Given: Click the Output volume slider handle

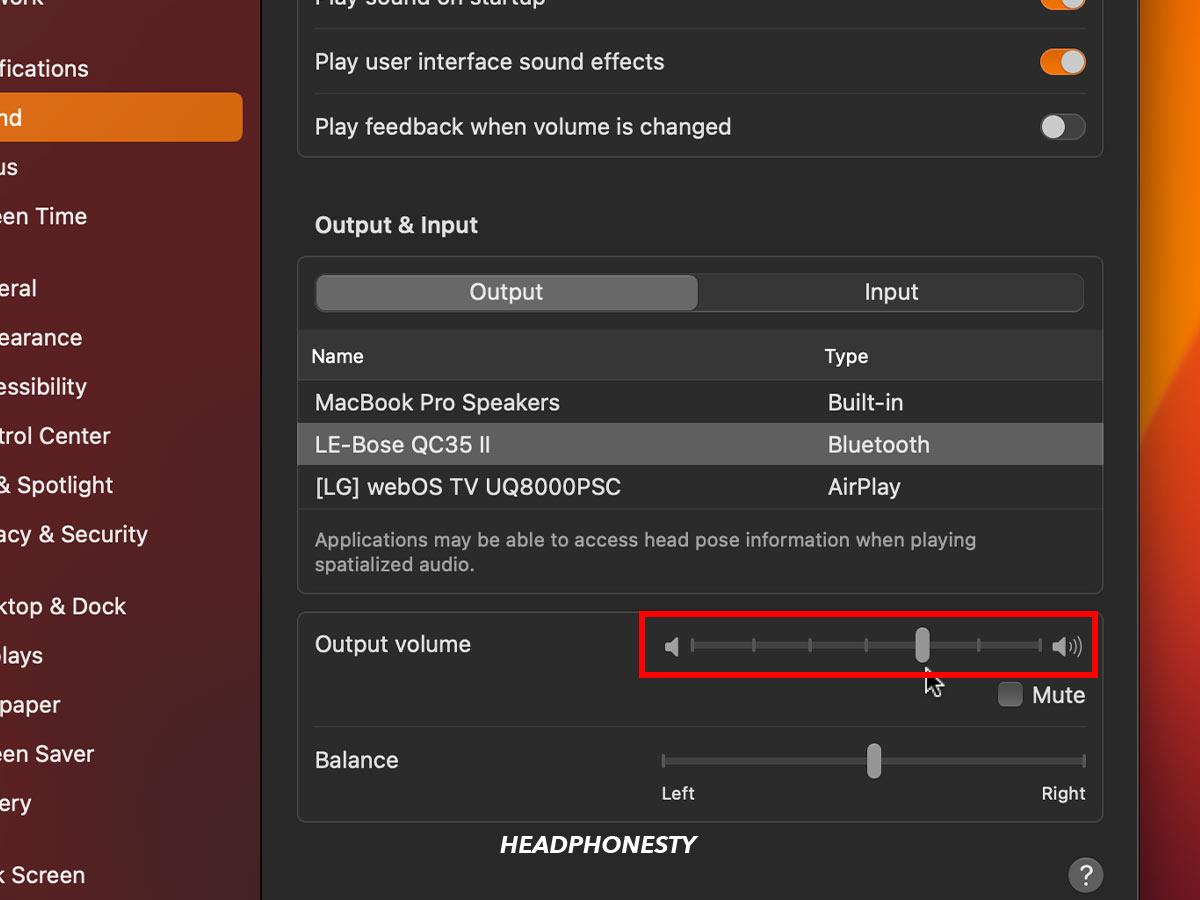Looking at the screenshot, I should click(921, 647).
